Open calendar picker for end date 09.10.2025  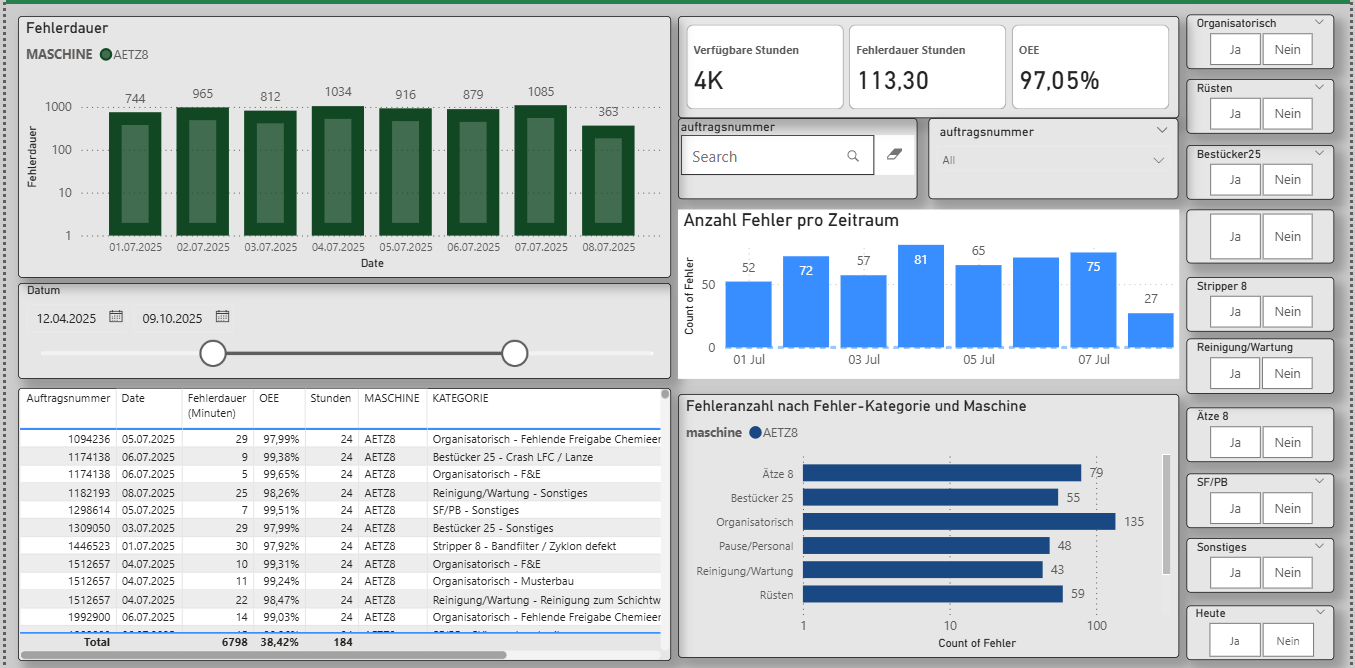(222, 317)
